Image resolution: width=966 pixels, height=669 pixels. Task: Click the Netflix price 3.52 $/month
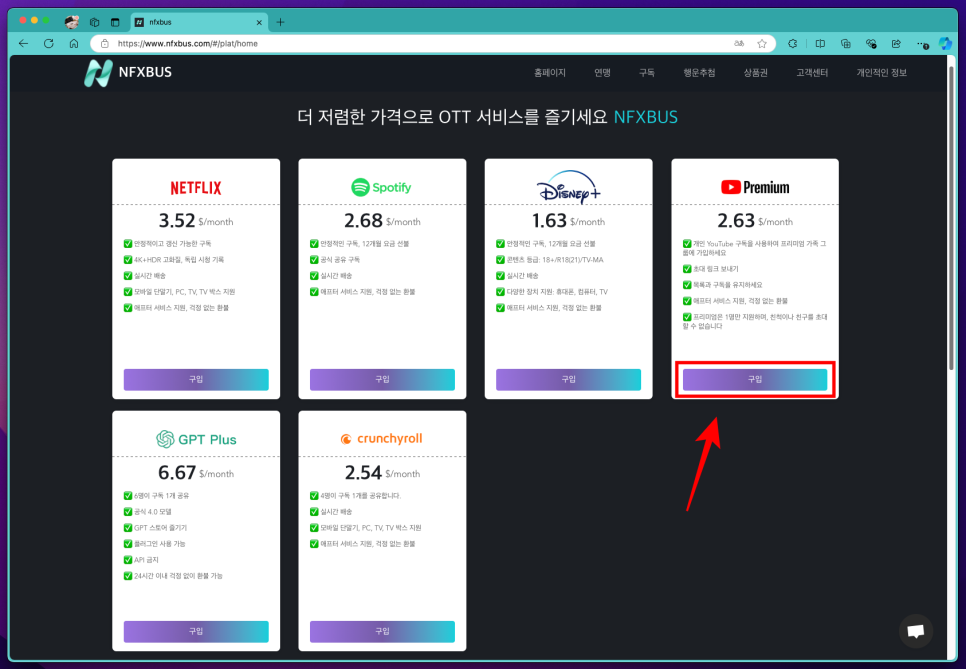196,221
